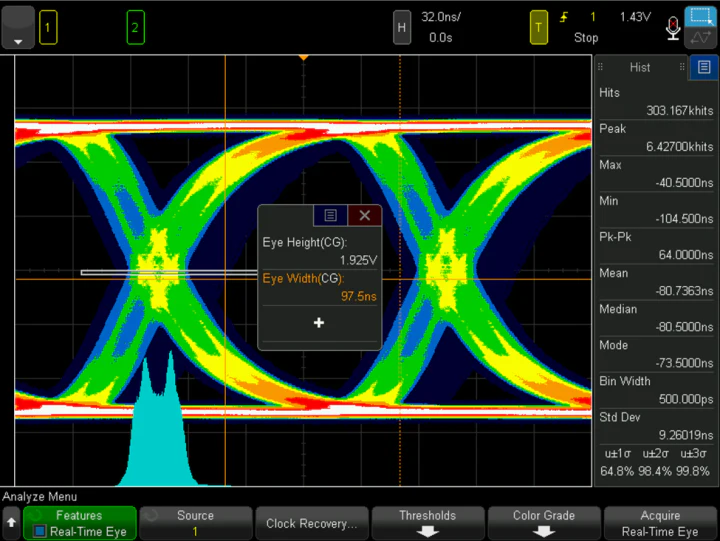This screenshot has height=541, width=720.
Task: Grab the left grip handle of Hist panel
Action: pyautogui.click(x=600, y=68)
